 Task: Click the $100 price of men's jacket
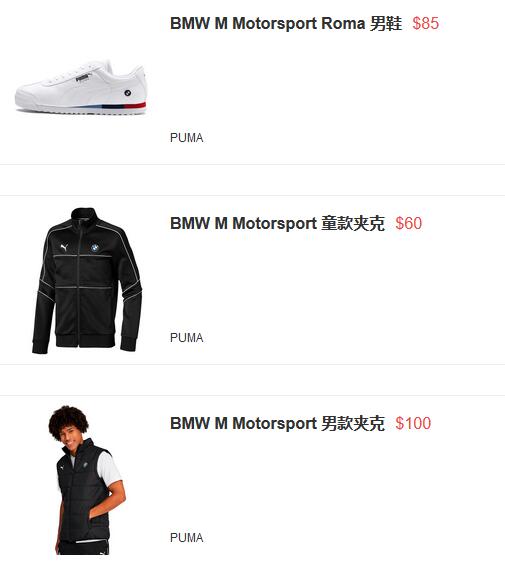[x=413, y=423]
